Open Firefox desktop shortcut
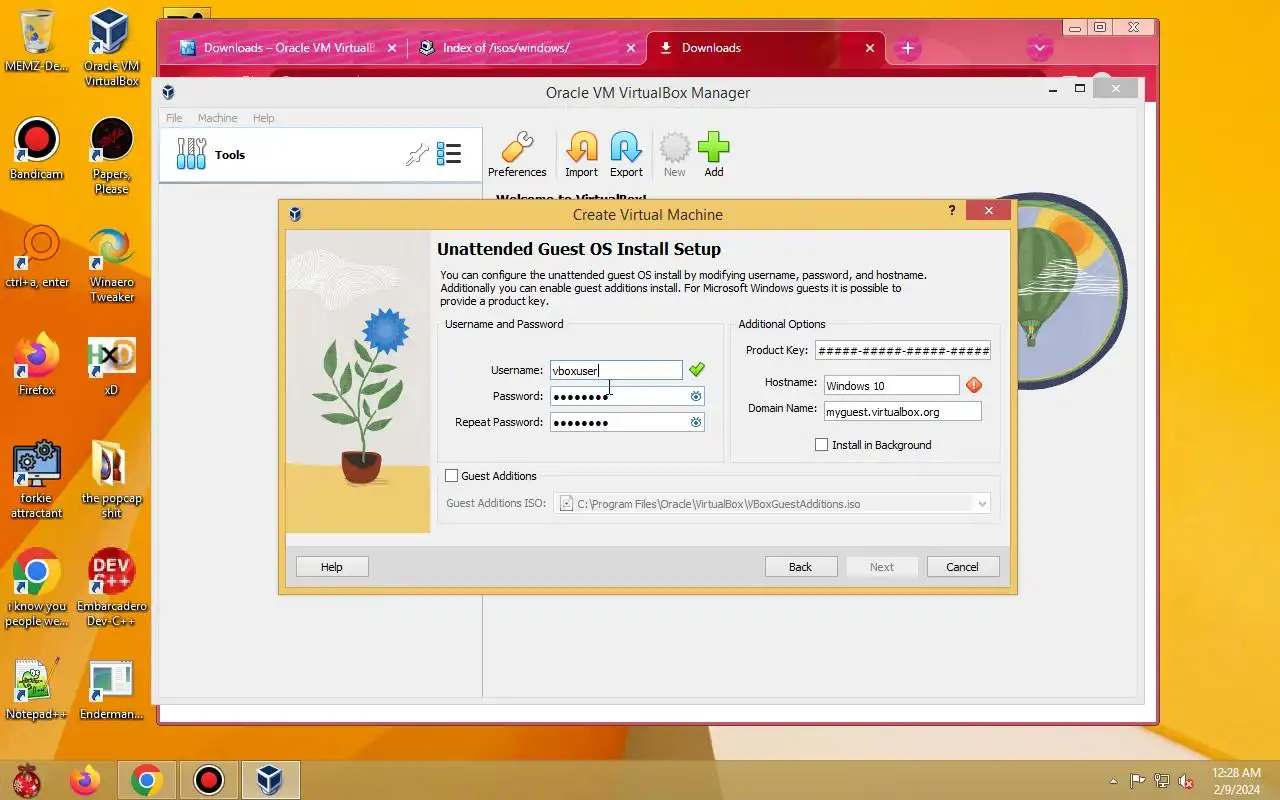The height and width of the screenshot is (800, 1280). (x=36, y=364)
